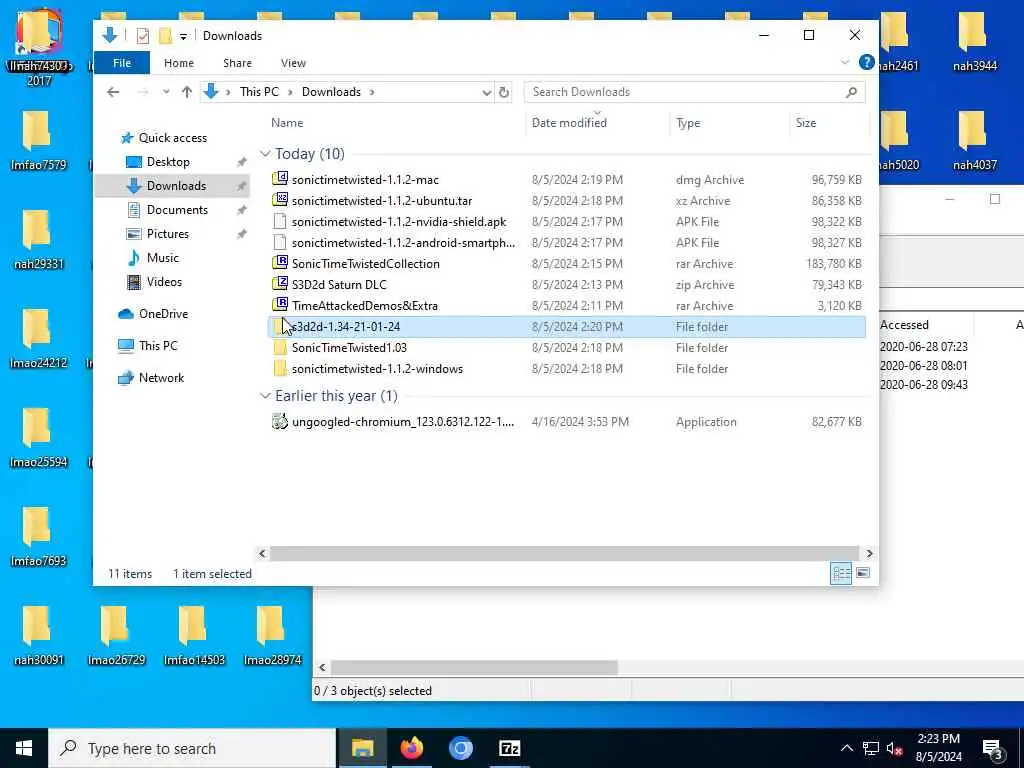Select the nvidia-shield.apk file icon

(x=280, y=221)
